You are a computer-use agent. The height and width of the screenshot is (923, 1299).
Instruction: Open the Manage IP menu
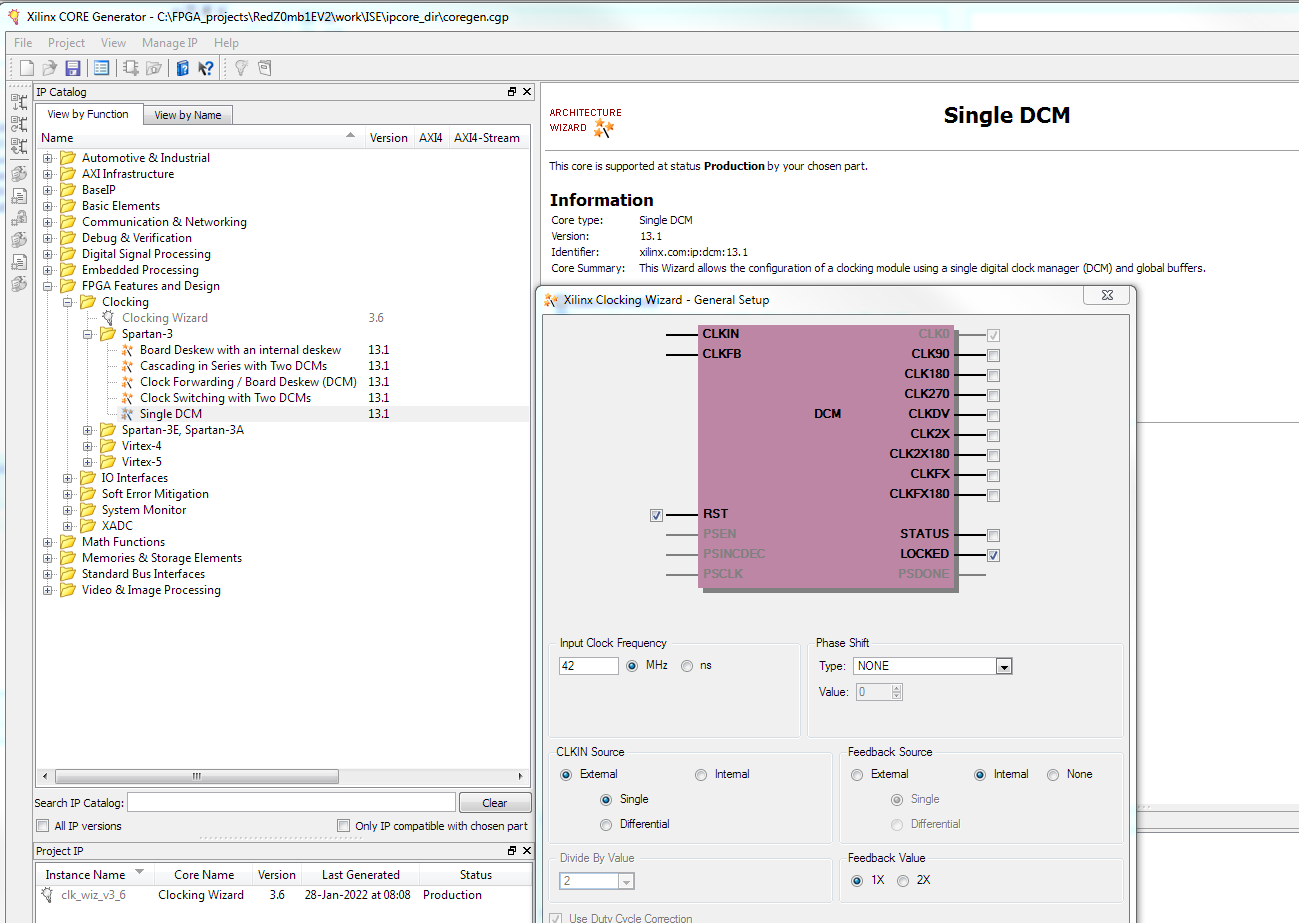tap(170, 43)
